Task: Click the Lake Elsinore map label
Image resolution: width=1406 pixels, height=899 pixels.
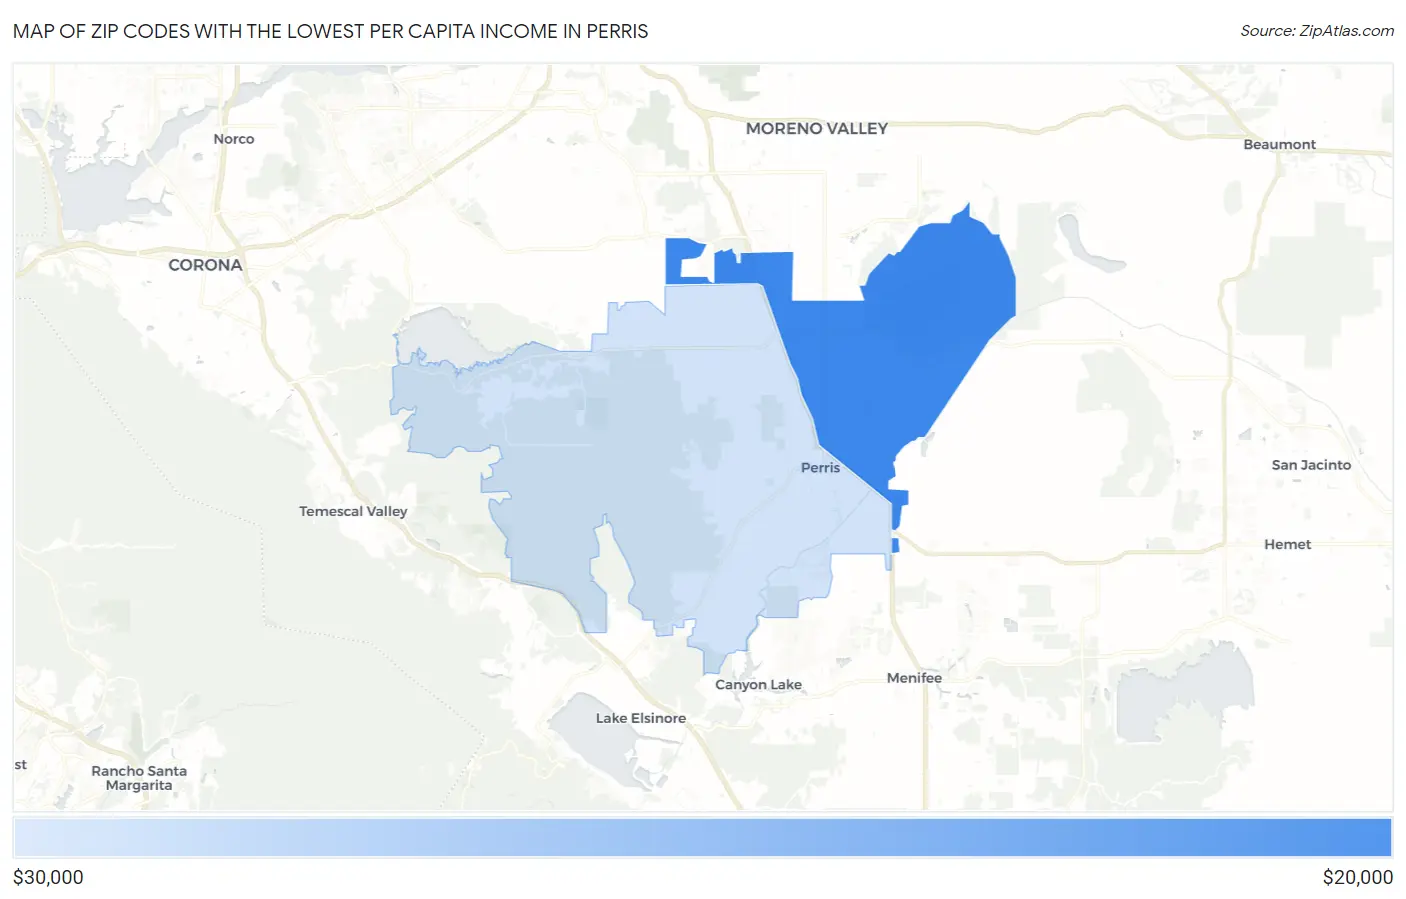Action: click(641, 718)
